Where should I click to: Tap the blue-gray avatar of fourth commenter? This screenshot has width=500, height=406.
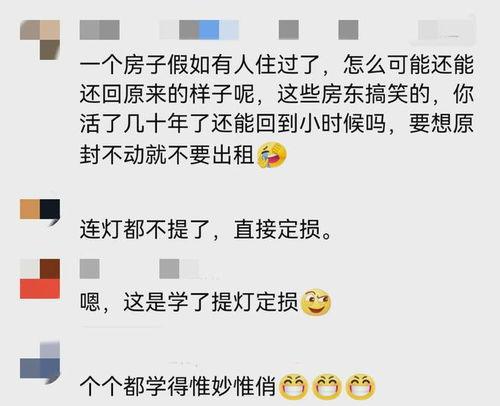pyautogui.click(x=40, y=363)
